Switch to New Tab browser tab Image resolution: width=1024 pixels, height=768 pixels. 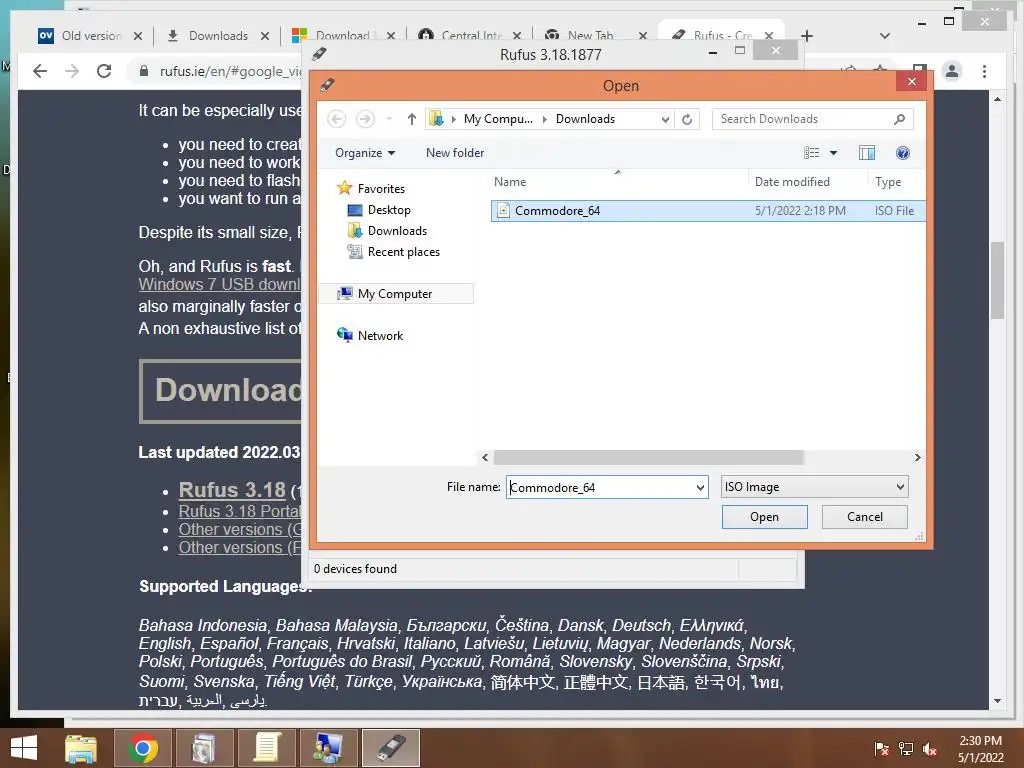tap(580, 36)
